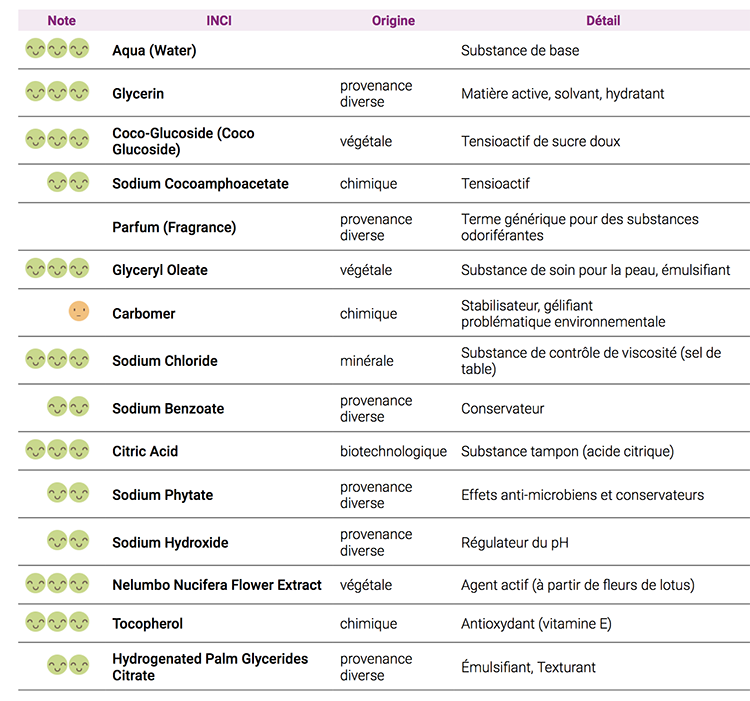This screenshot has height=701, width=750.
Task: Click the Origine column header
Action: click(x=393, y=20)
